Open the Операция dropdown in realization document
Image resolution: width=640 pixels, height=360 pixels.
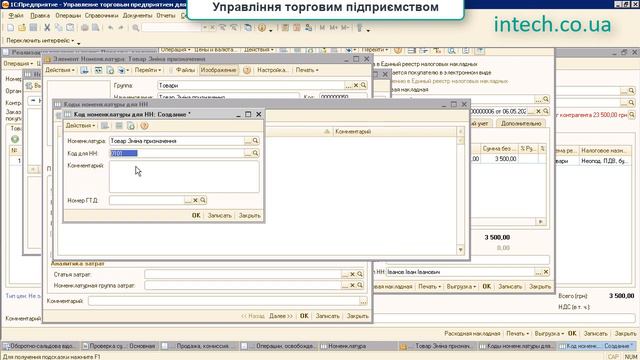tap(18, 64)
